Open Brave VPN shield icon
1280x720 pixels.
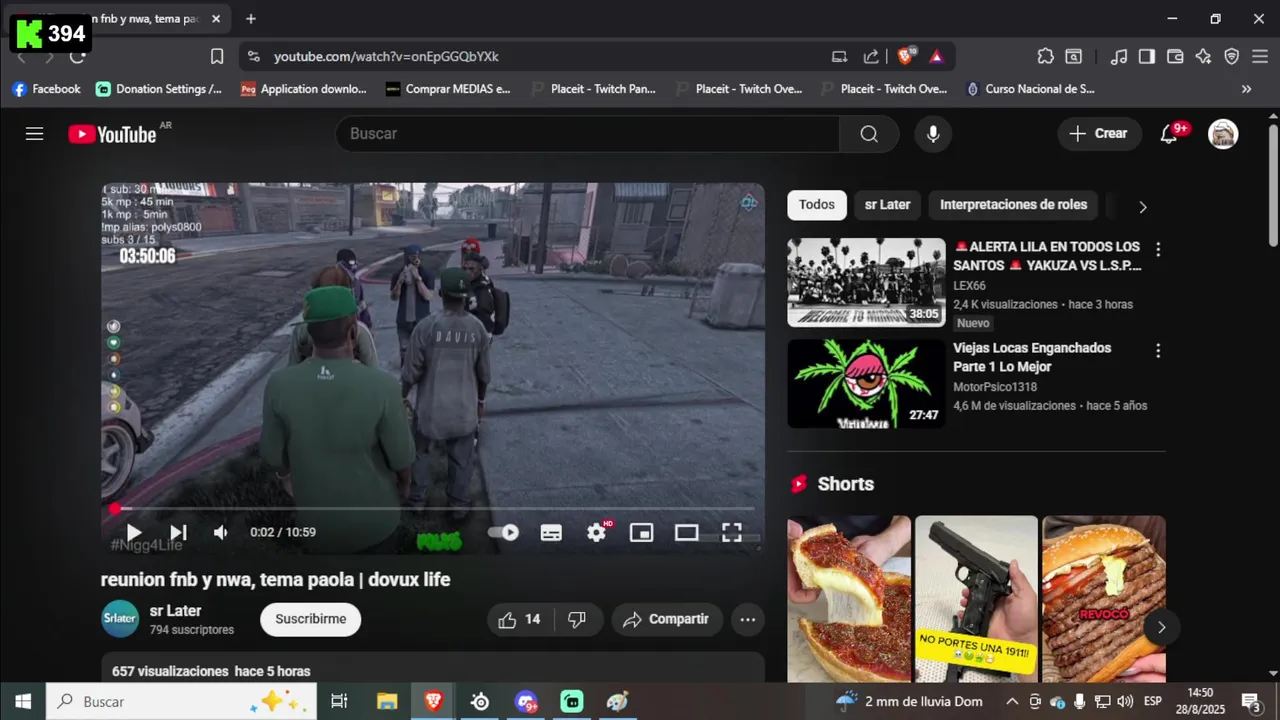click(x=1232, y=57)
